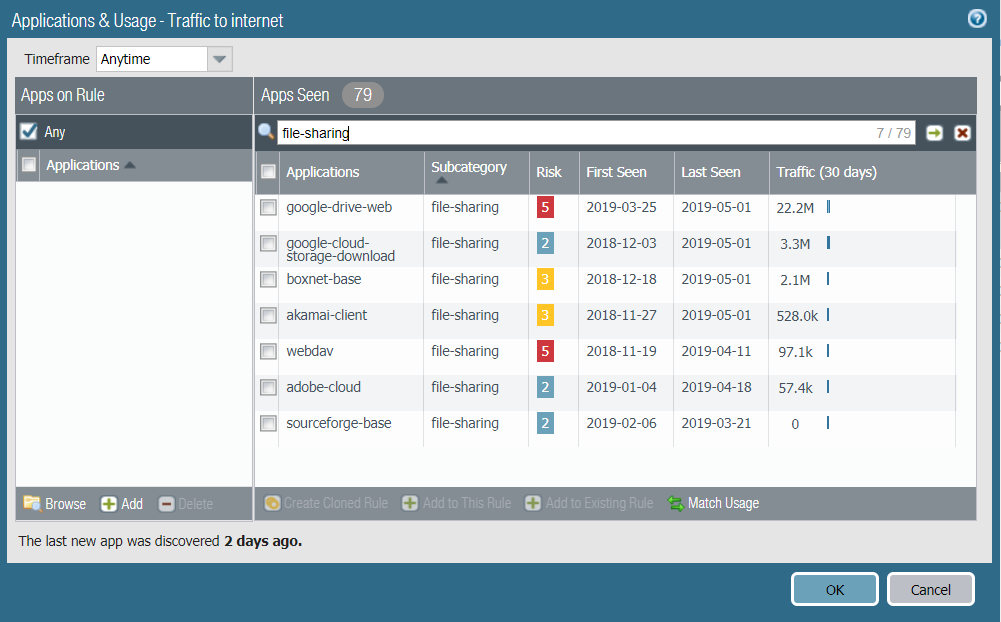The width and height of the screenshot is (1001, 622).
Task: Check the google-cloud-storage-download row checkbox
Action: coord(268,243)
